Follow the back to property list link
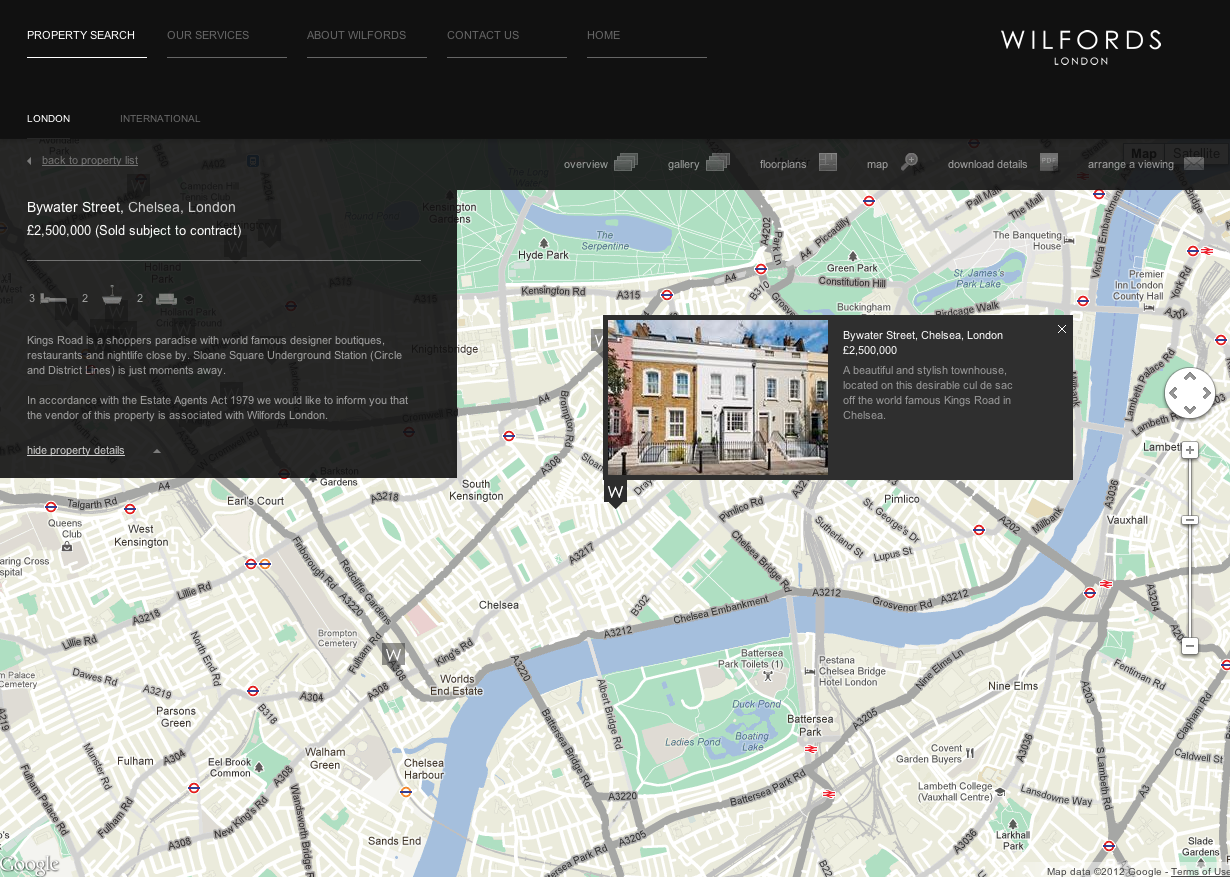 point(90,161)
